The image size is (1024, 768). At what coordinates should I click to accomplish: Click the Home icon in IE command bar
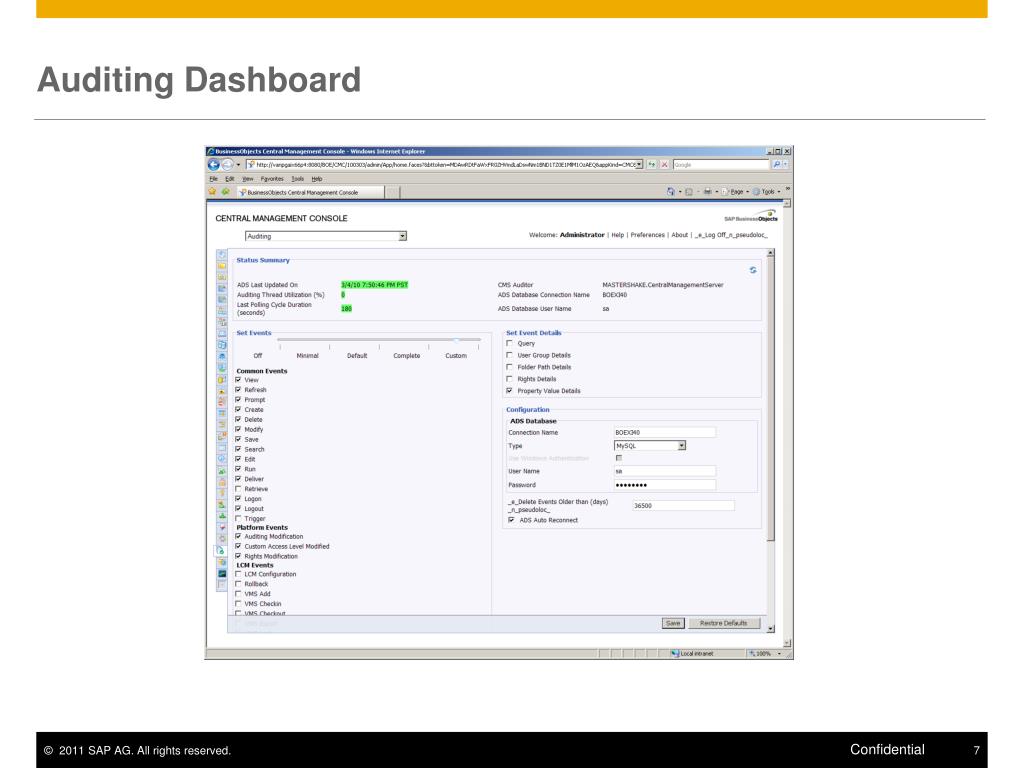click(671, 192)
